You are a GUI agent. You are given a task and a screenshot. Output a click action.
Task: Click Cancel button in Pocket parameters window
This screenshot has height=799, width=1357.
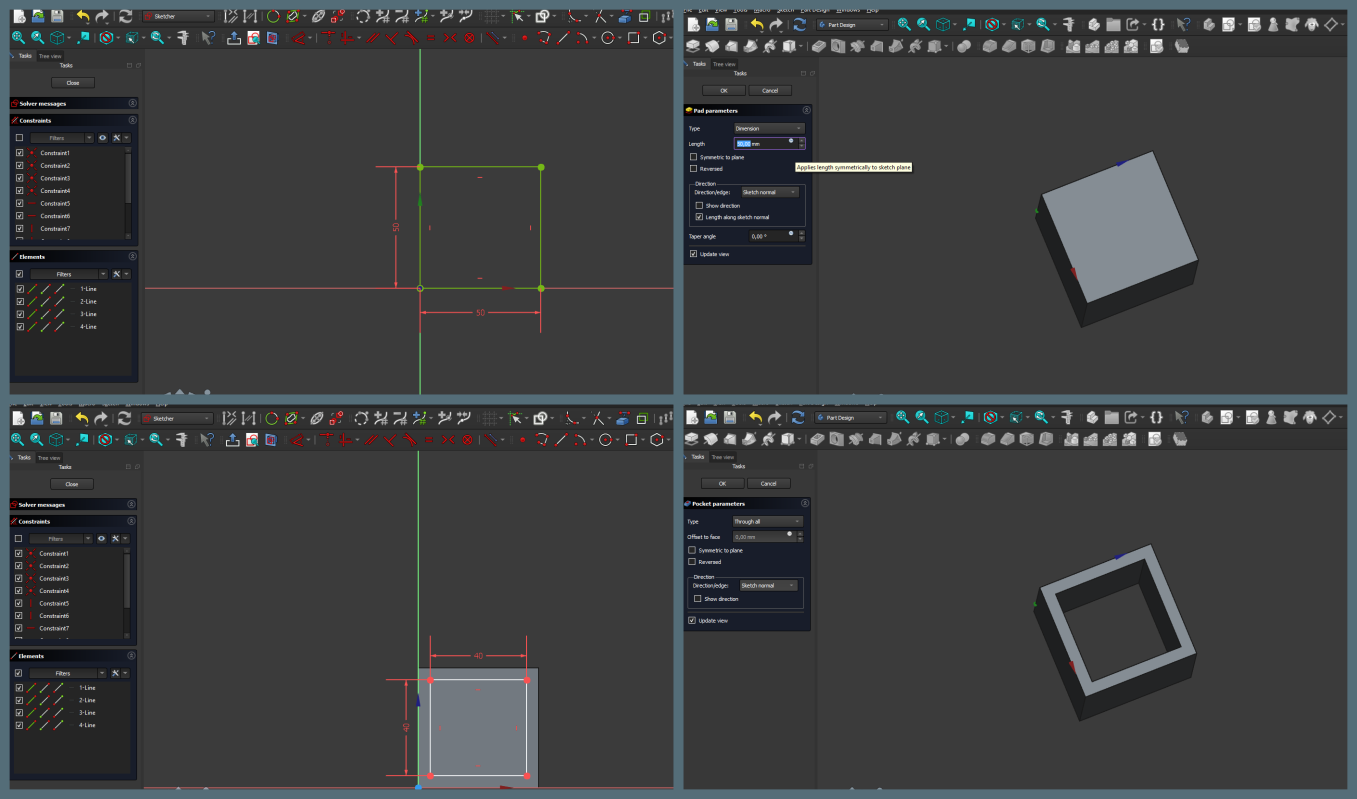[769, 483]
